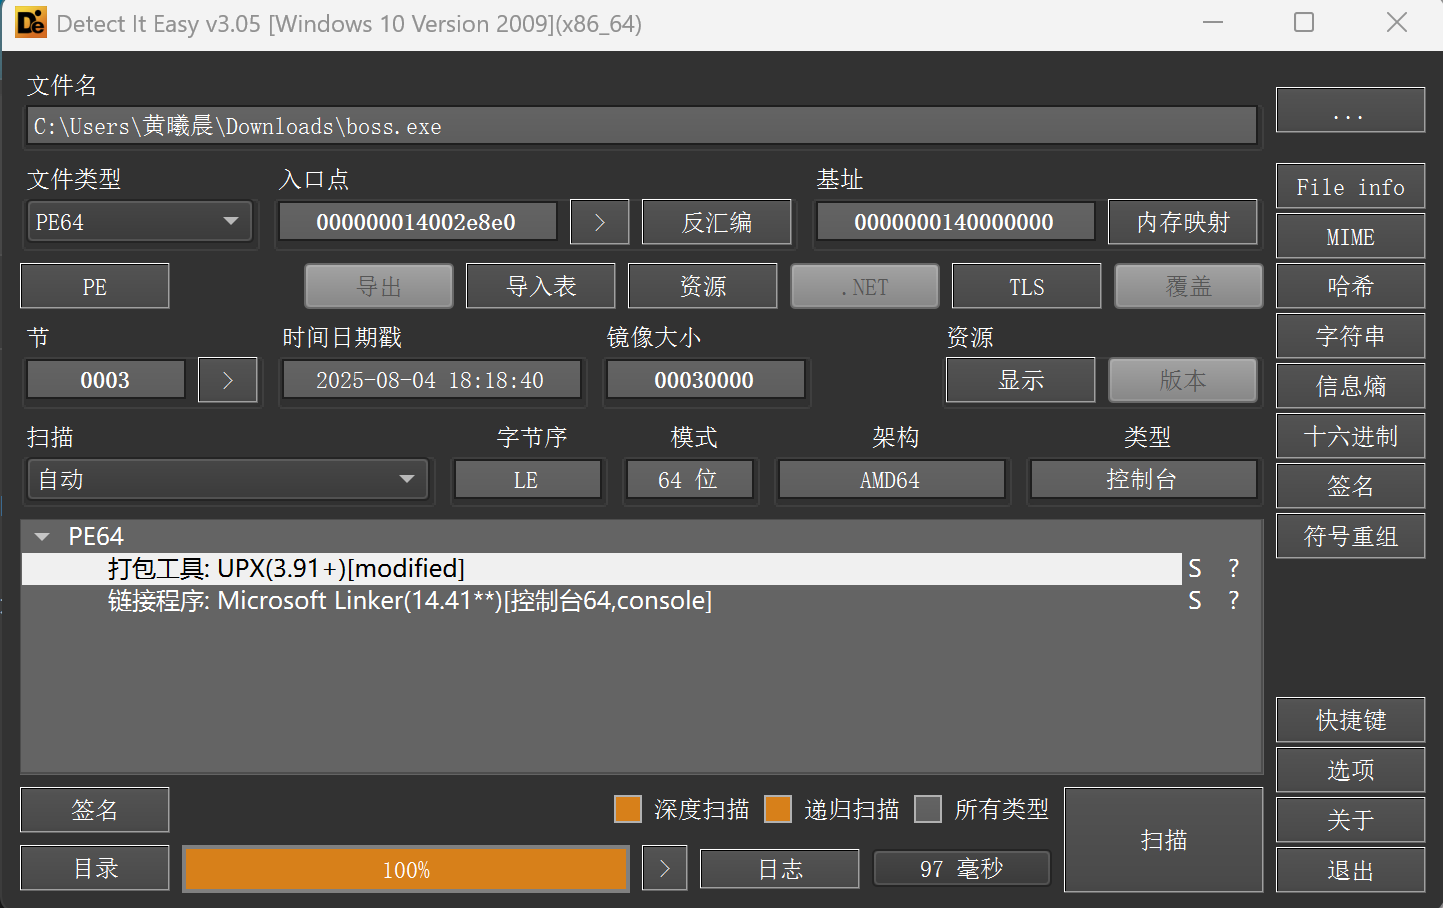
Task: Collapse the PE64 tree node
Action: point(42,537)
